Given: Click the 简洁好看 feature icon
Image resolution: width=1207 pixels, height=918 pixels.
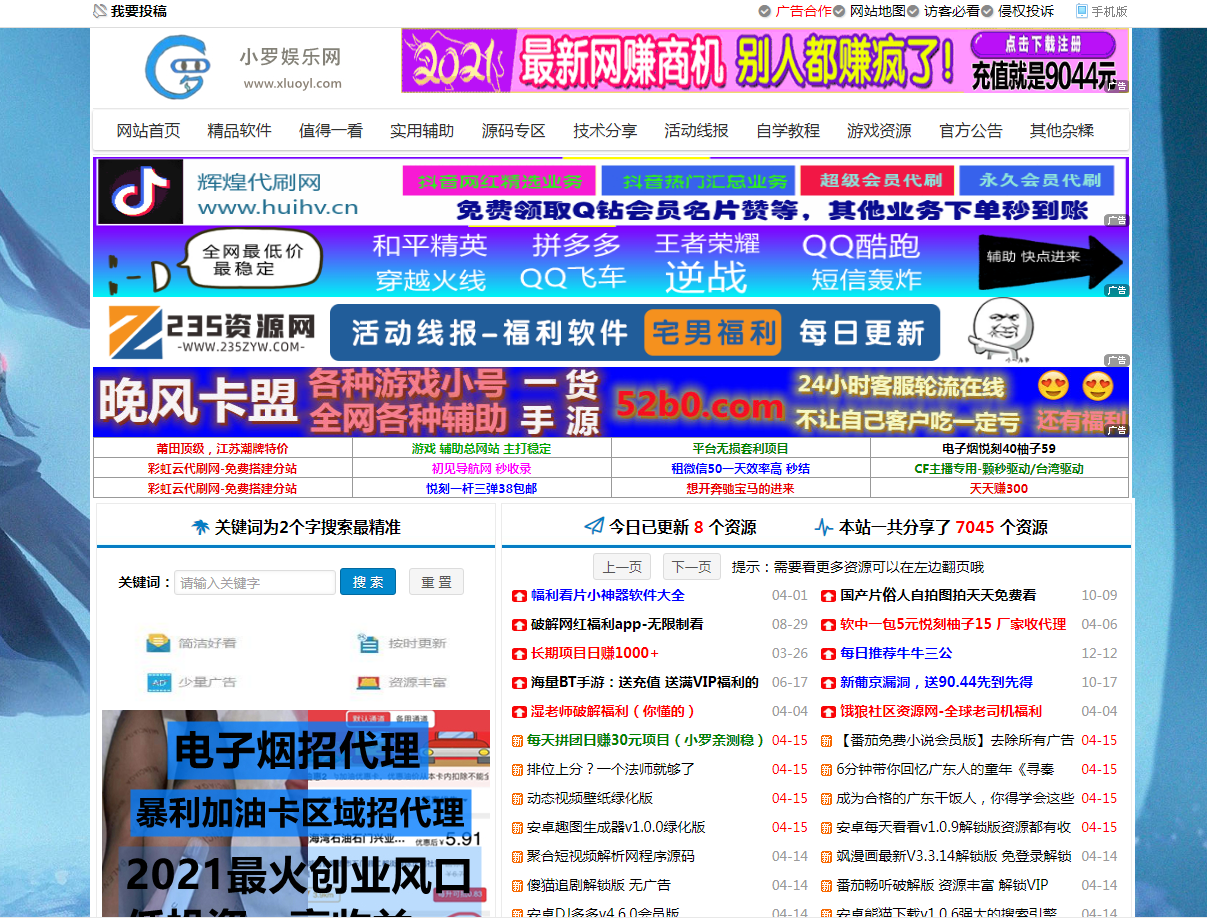Looking at the screenshot, I should point(157,643).
